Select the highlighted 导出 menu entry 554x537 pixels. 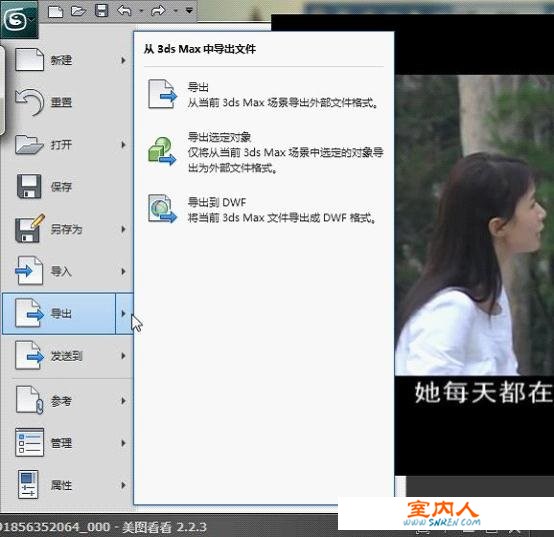click(67, 313)
